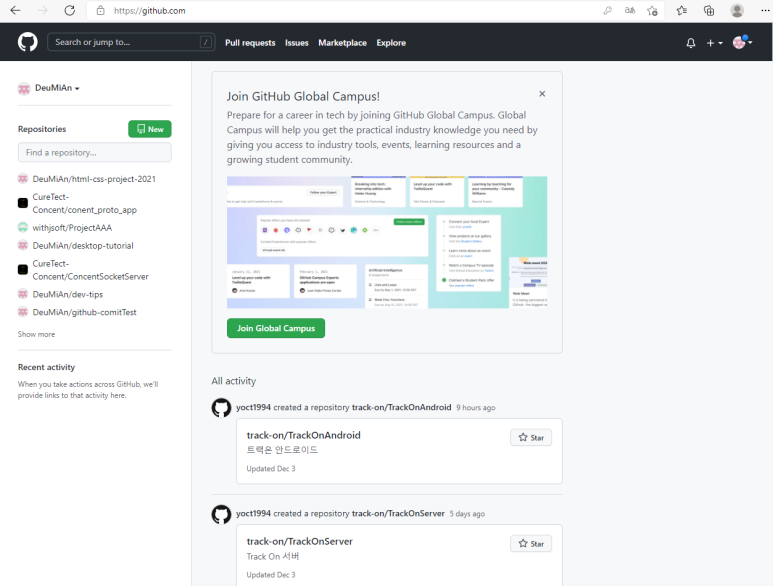Screen dimensions: 773x586
Task: Click yoct1994 avatar on TrackOnAndroid event
Action: [x=221, y=408]
